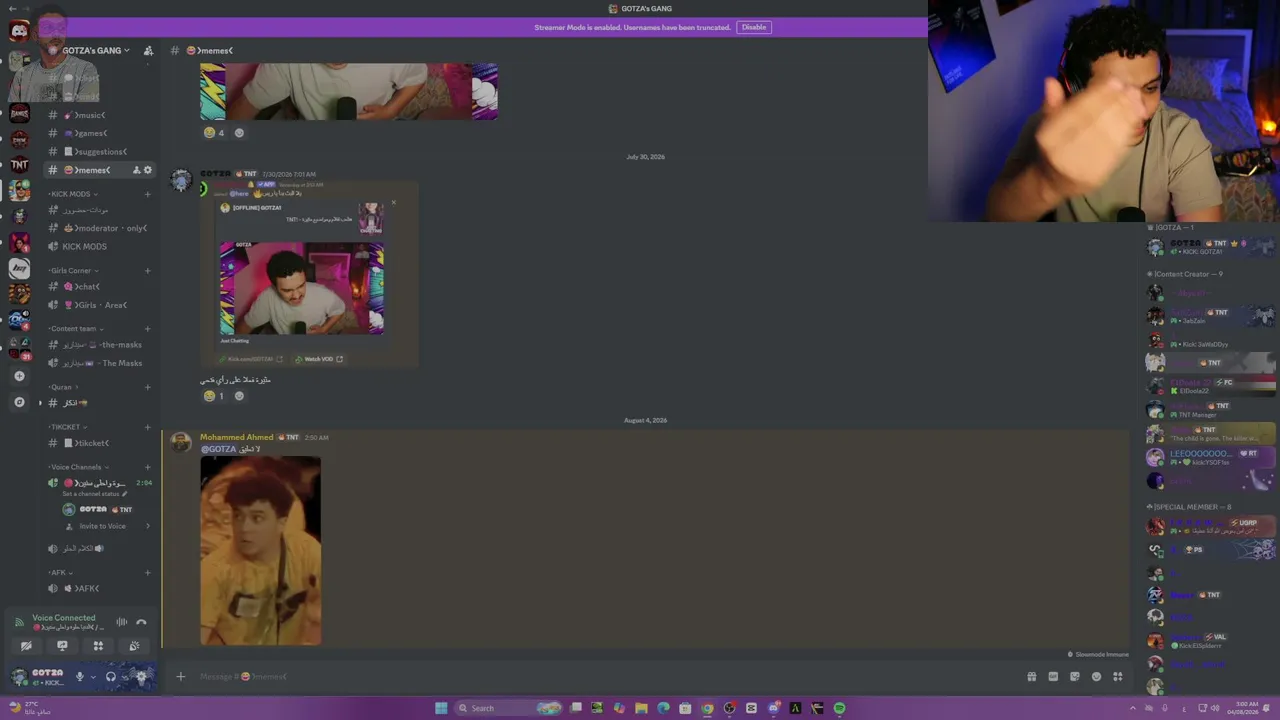The width and height of the screenshot is (1280, 720).
Task: Add channel to Girls Corner category
Action: [x=147, y=270]
